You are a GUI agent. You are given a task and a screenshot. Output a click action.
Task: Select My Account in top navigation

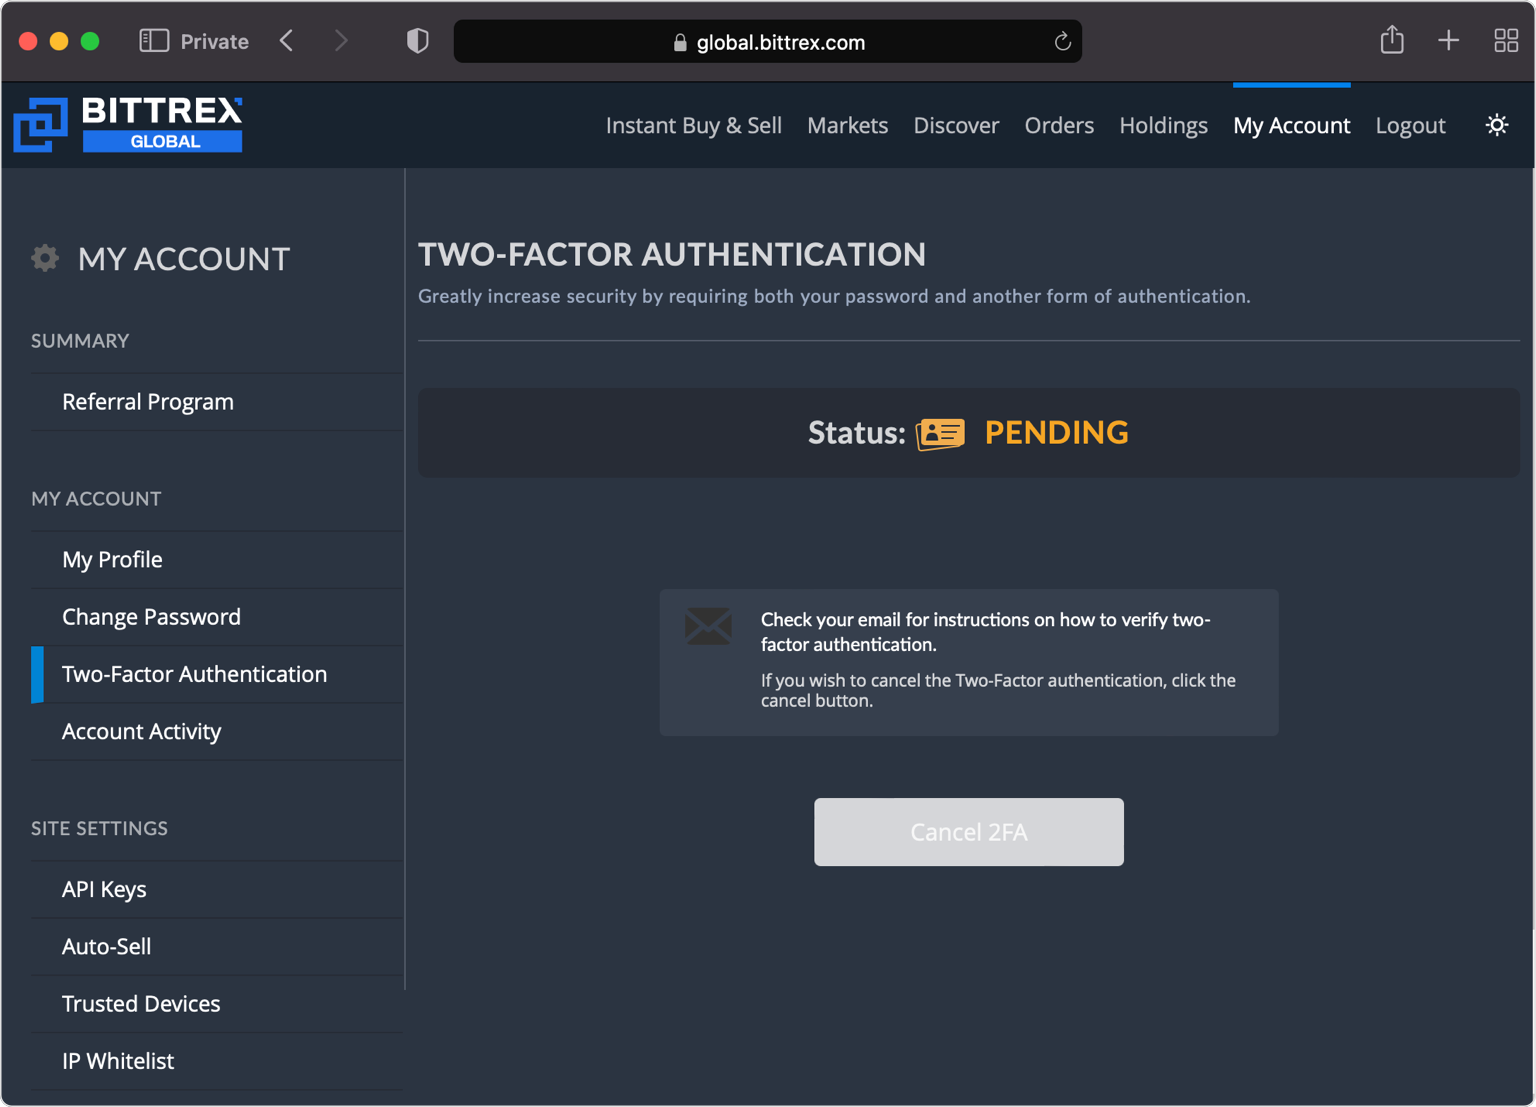click(1291, 125)
